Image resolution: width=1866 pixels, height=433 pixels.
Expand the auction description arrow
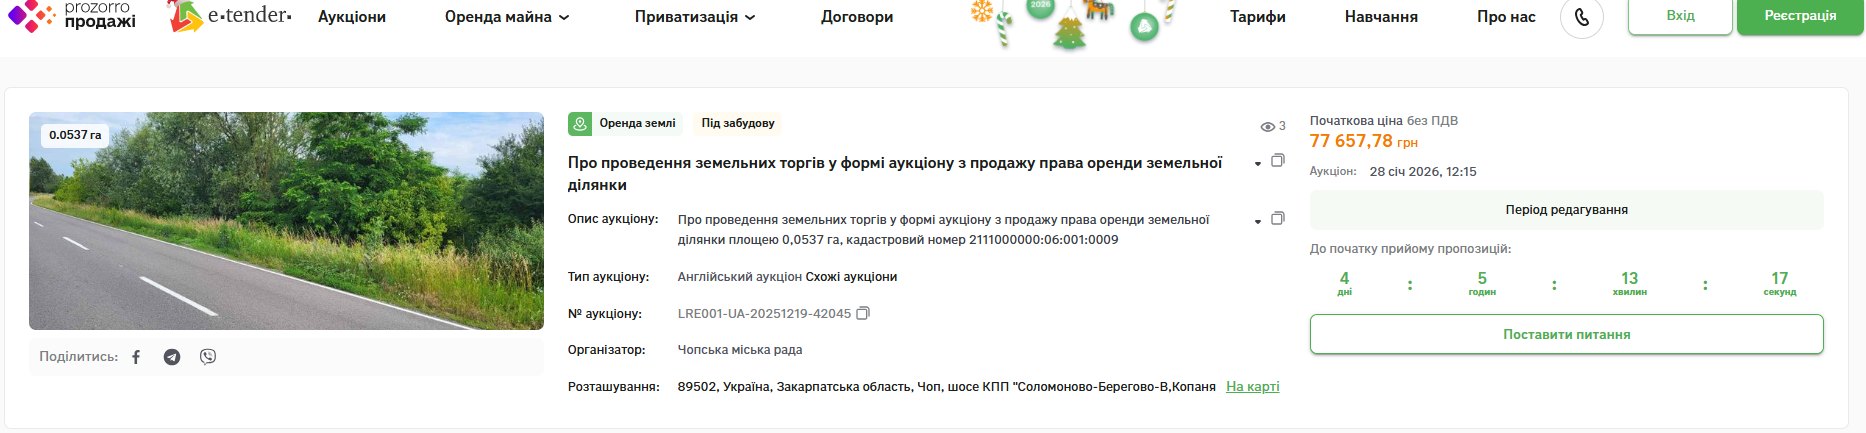[x=1257, y=221]
